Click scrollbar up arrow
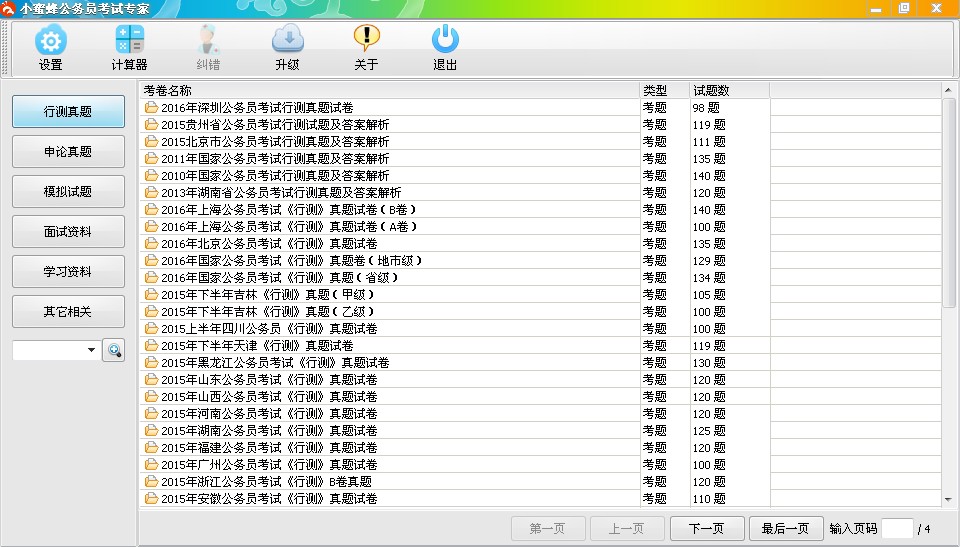This screenshot has width=960, height=547. tap(948, 90)
